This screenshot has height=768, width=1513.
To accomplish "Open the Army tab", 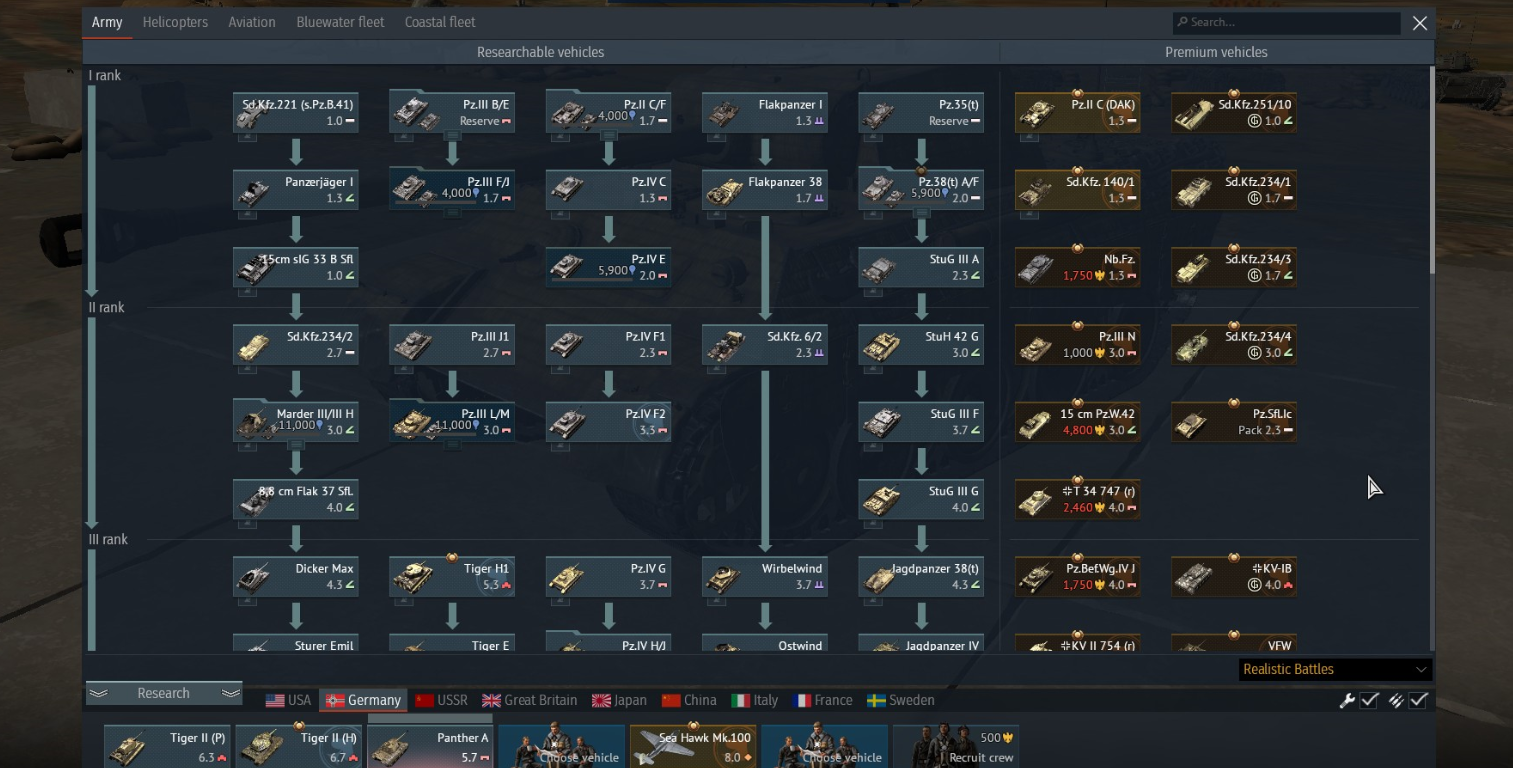I will tap(107, 22).
